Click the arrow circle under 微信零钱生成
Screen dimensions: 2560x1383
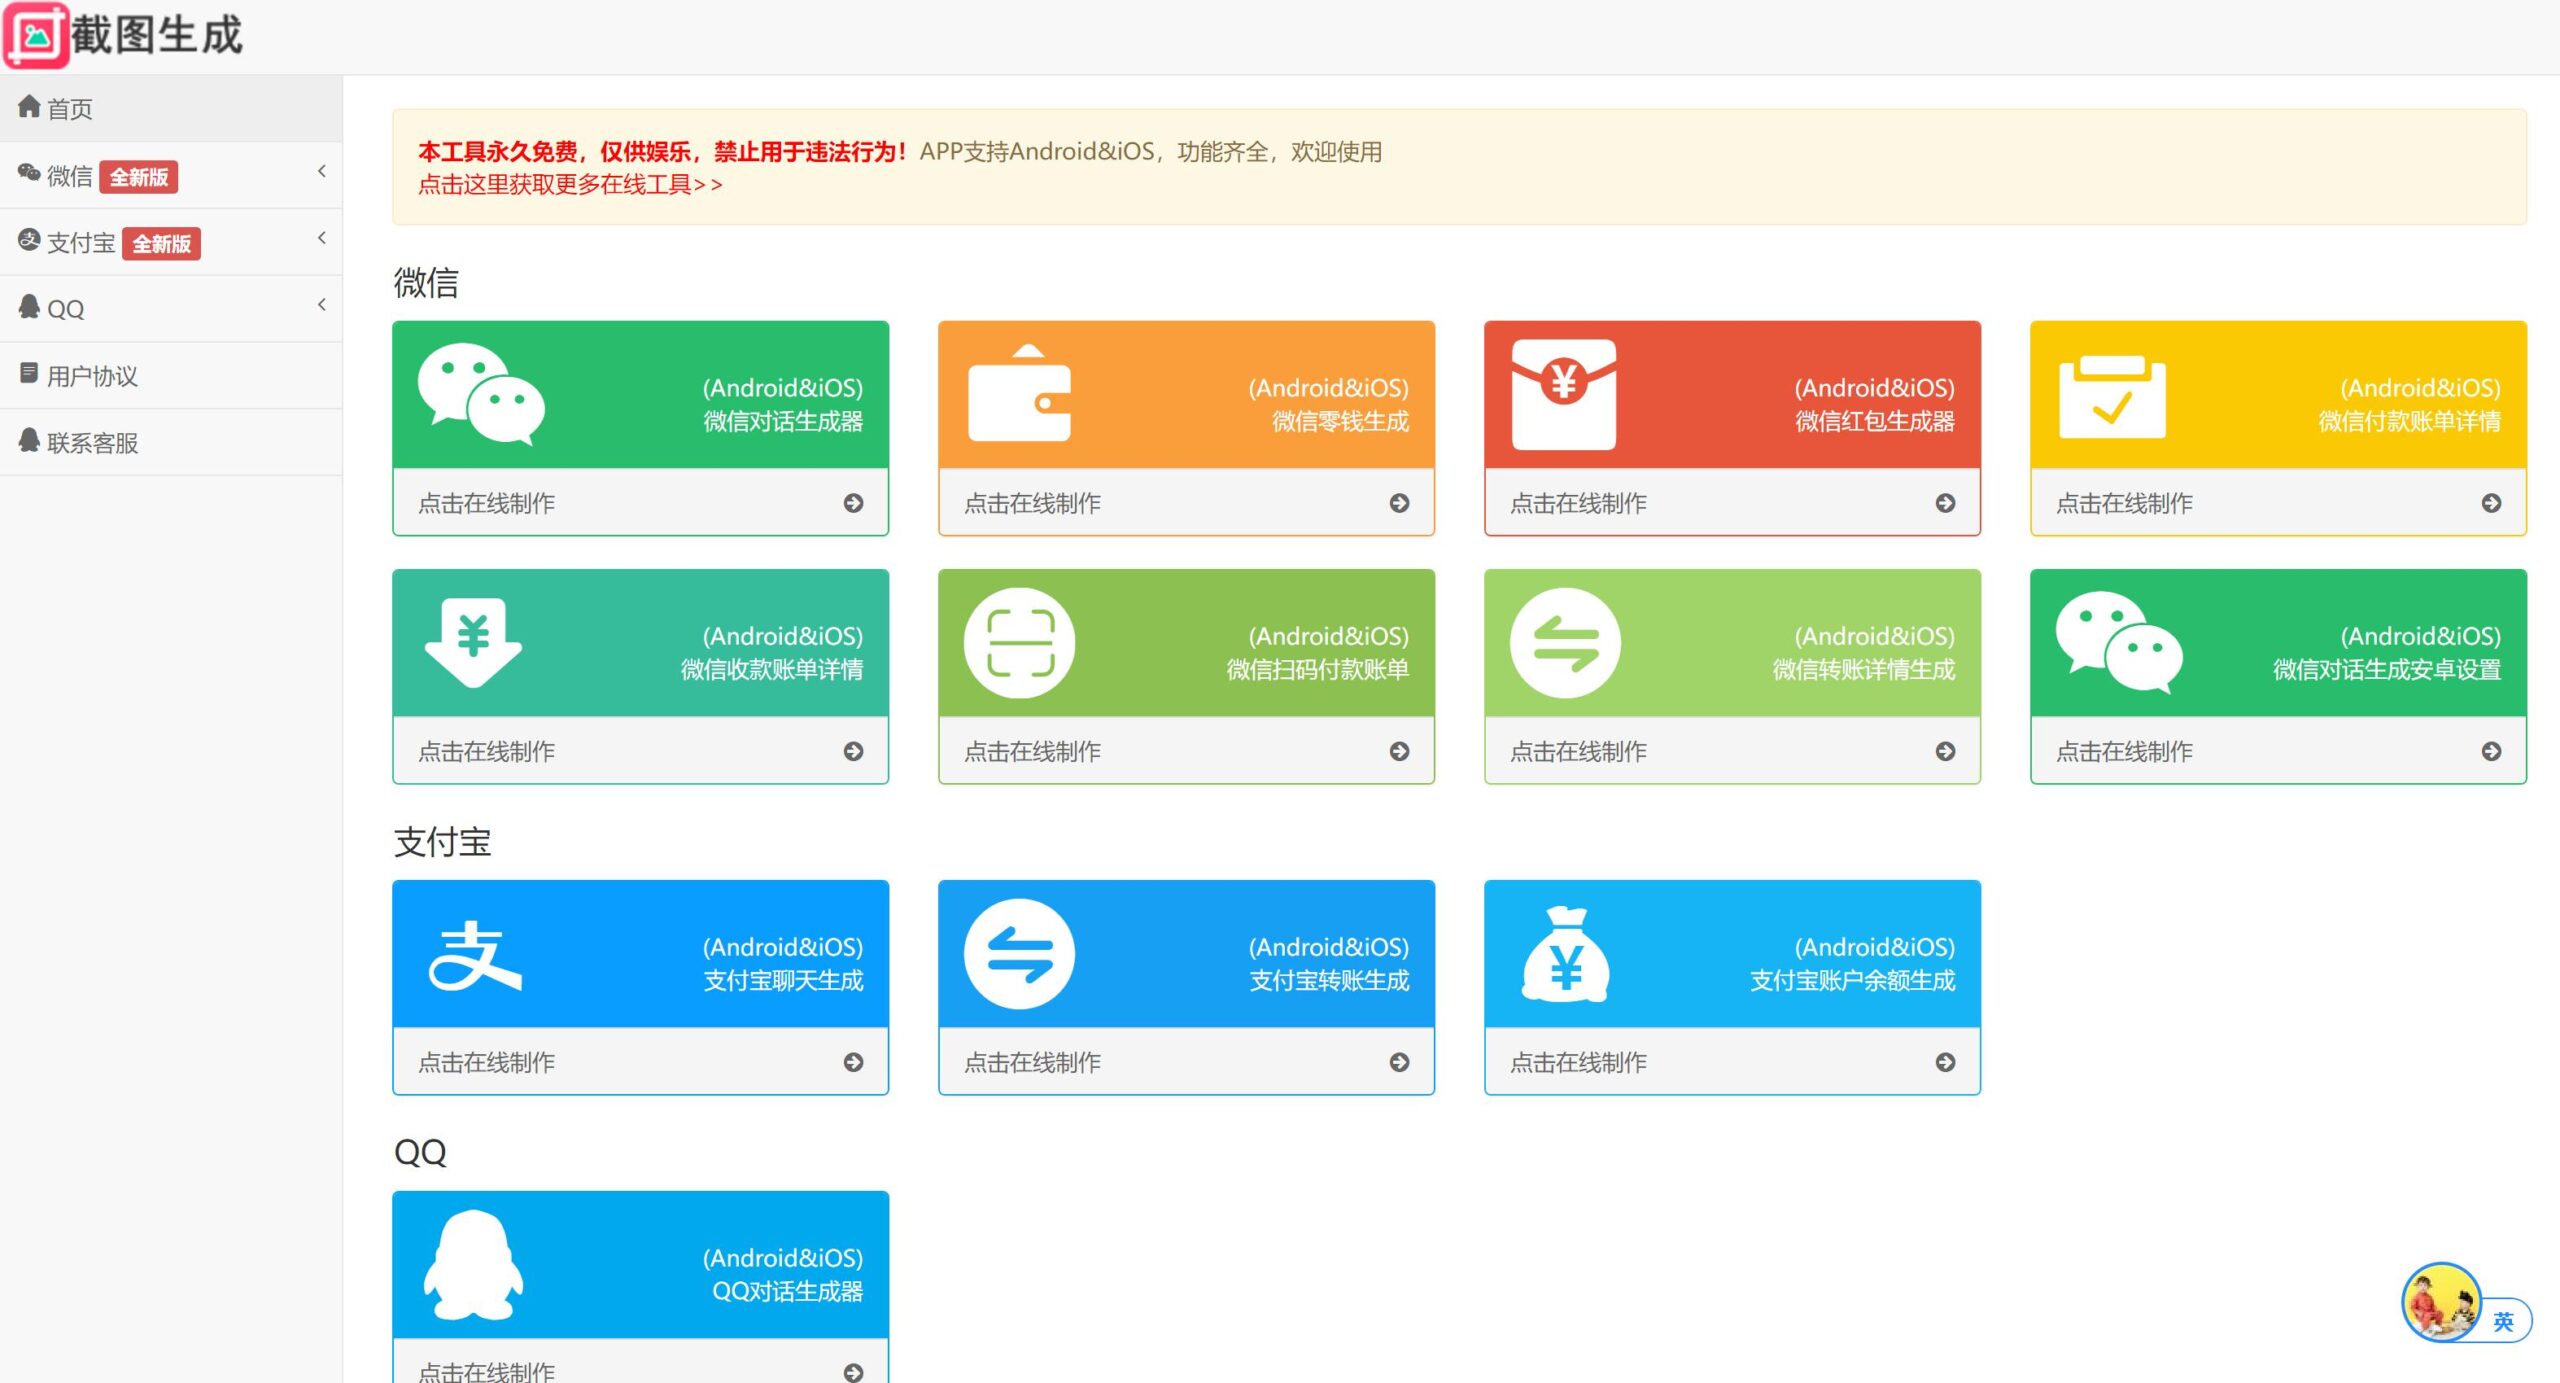[1399, 503]
